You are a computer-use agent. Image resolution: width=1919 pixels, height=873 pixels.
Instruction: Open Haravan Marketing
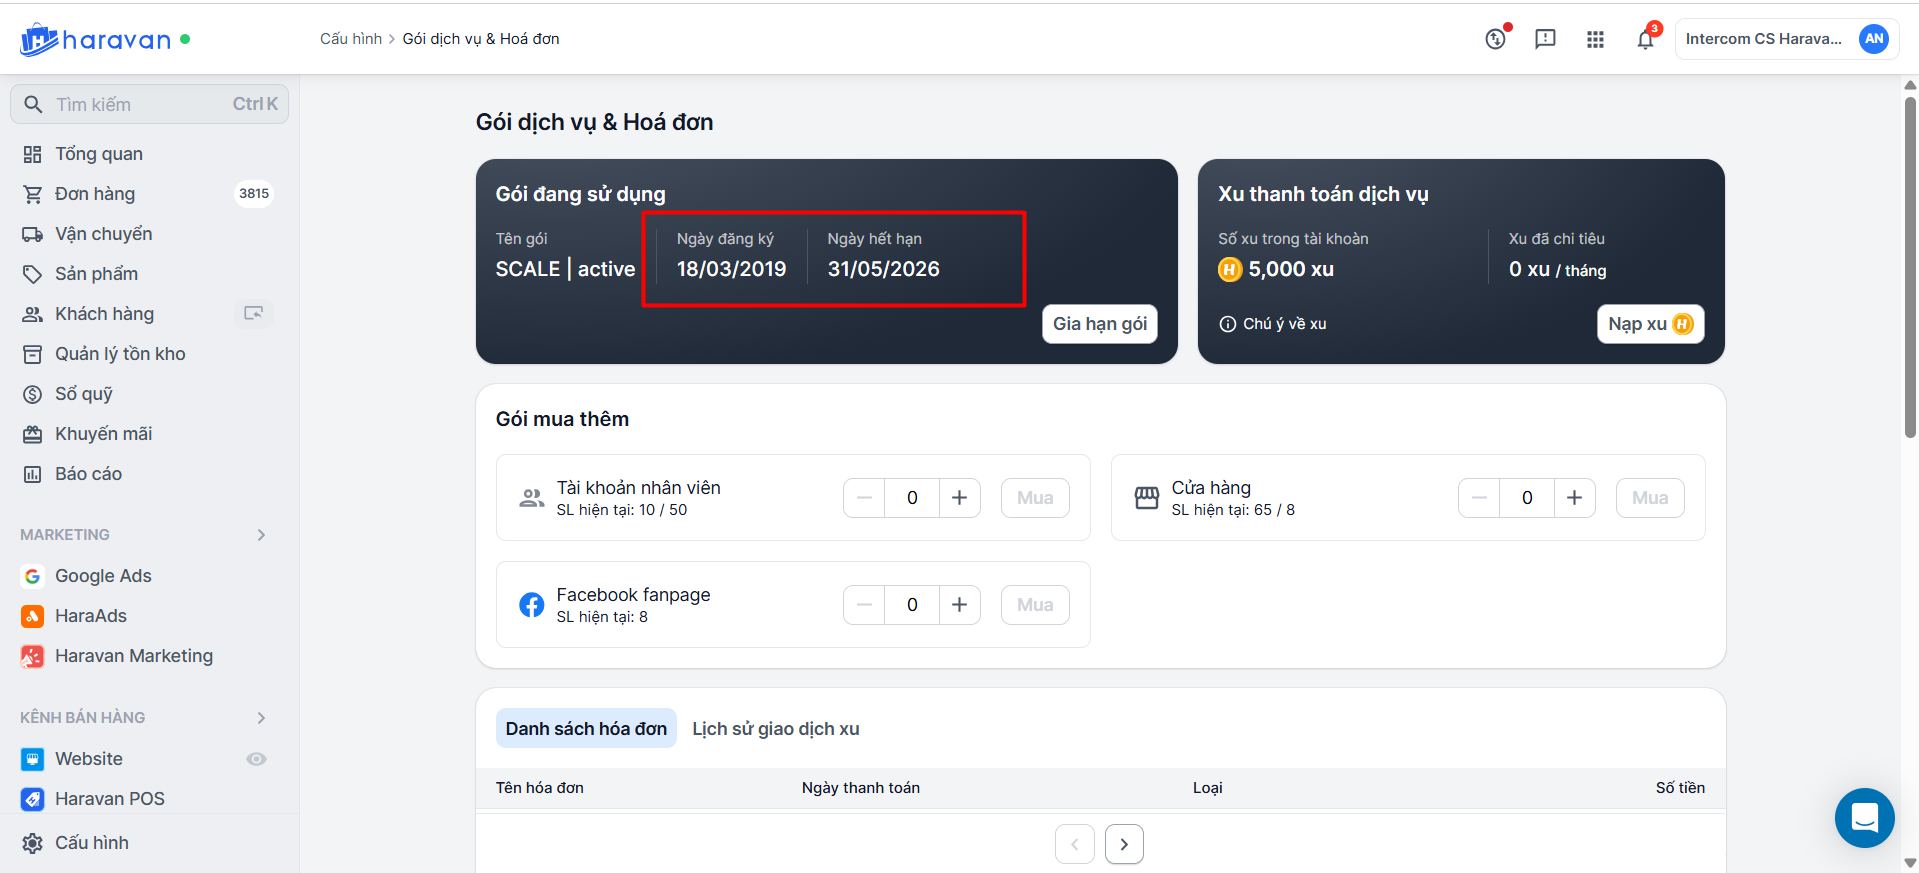pos(134,656)
